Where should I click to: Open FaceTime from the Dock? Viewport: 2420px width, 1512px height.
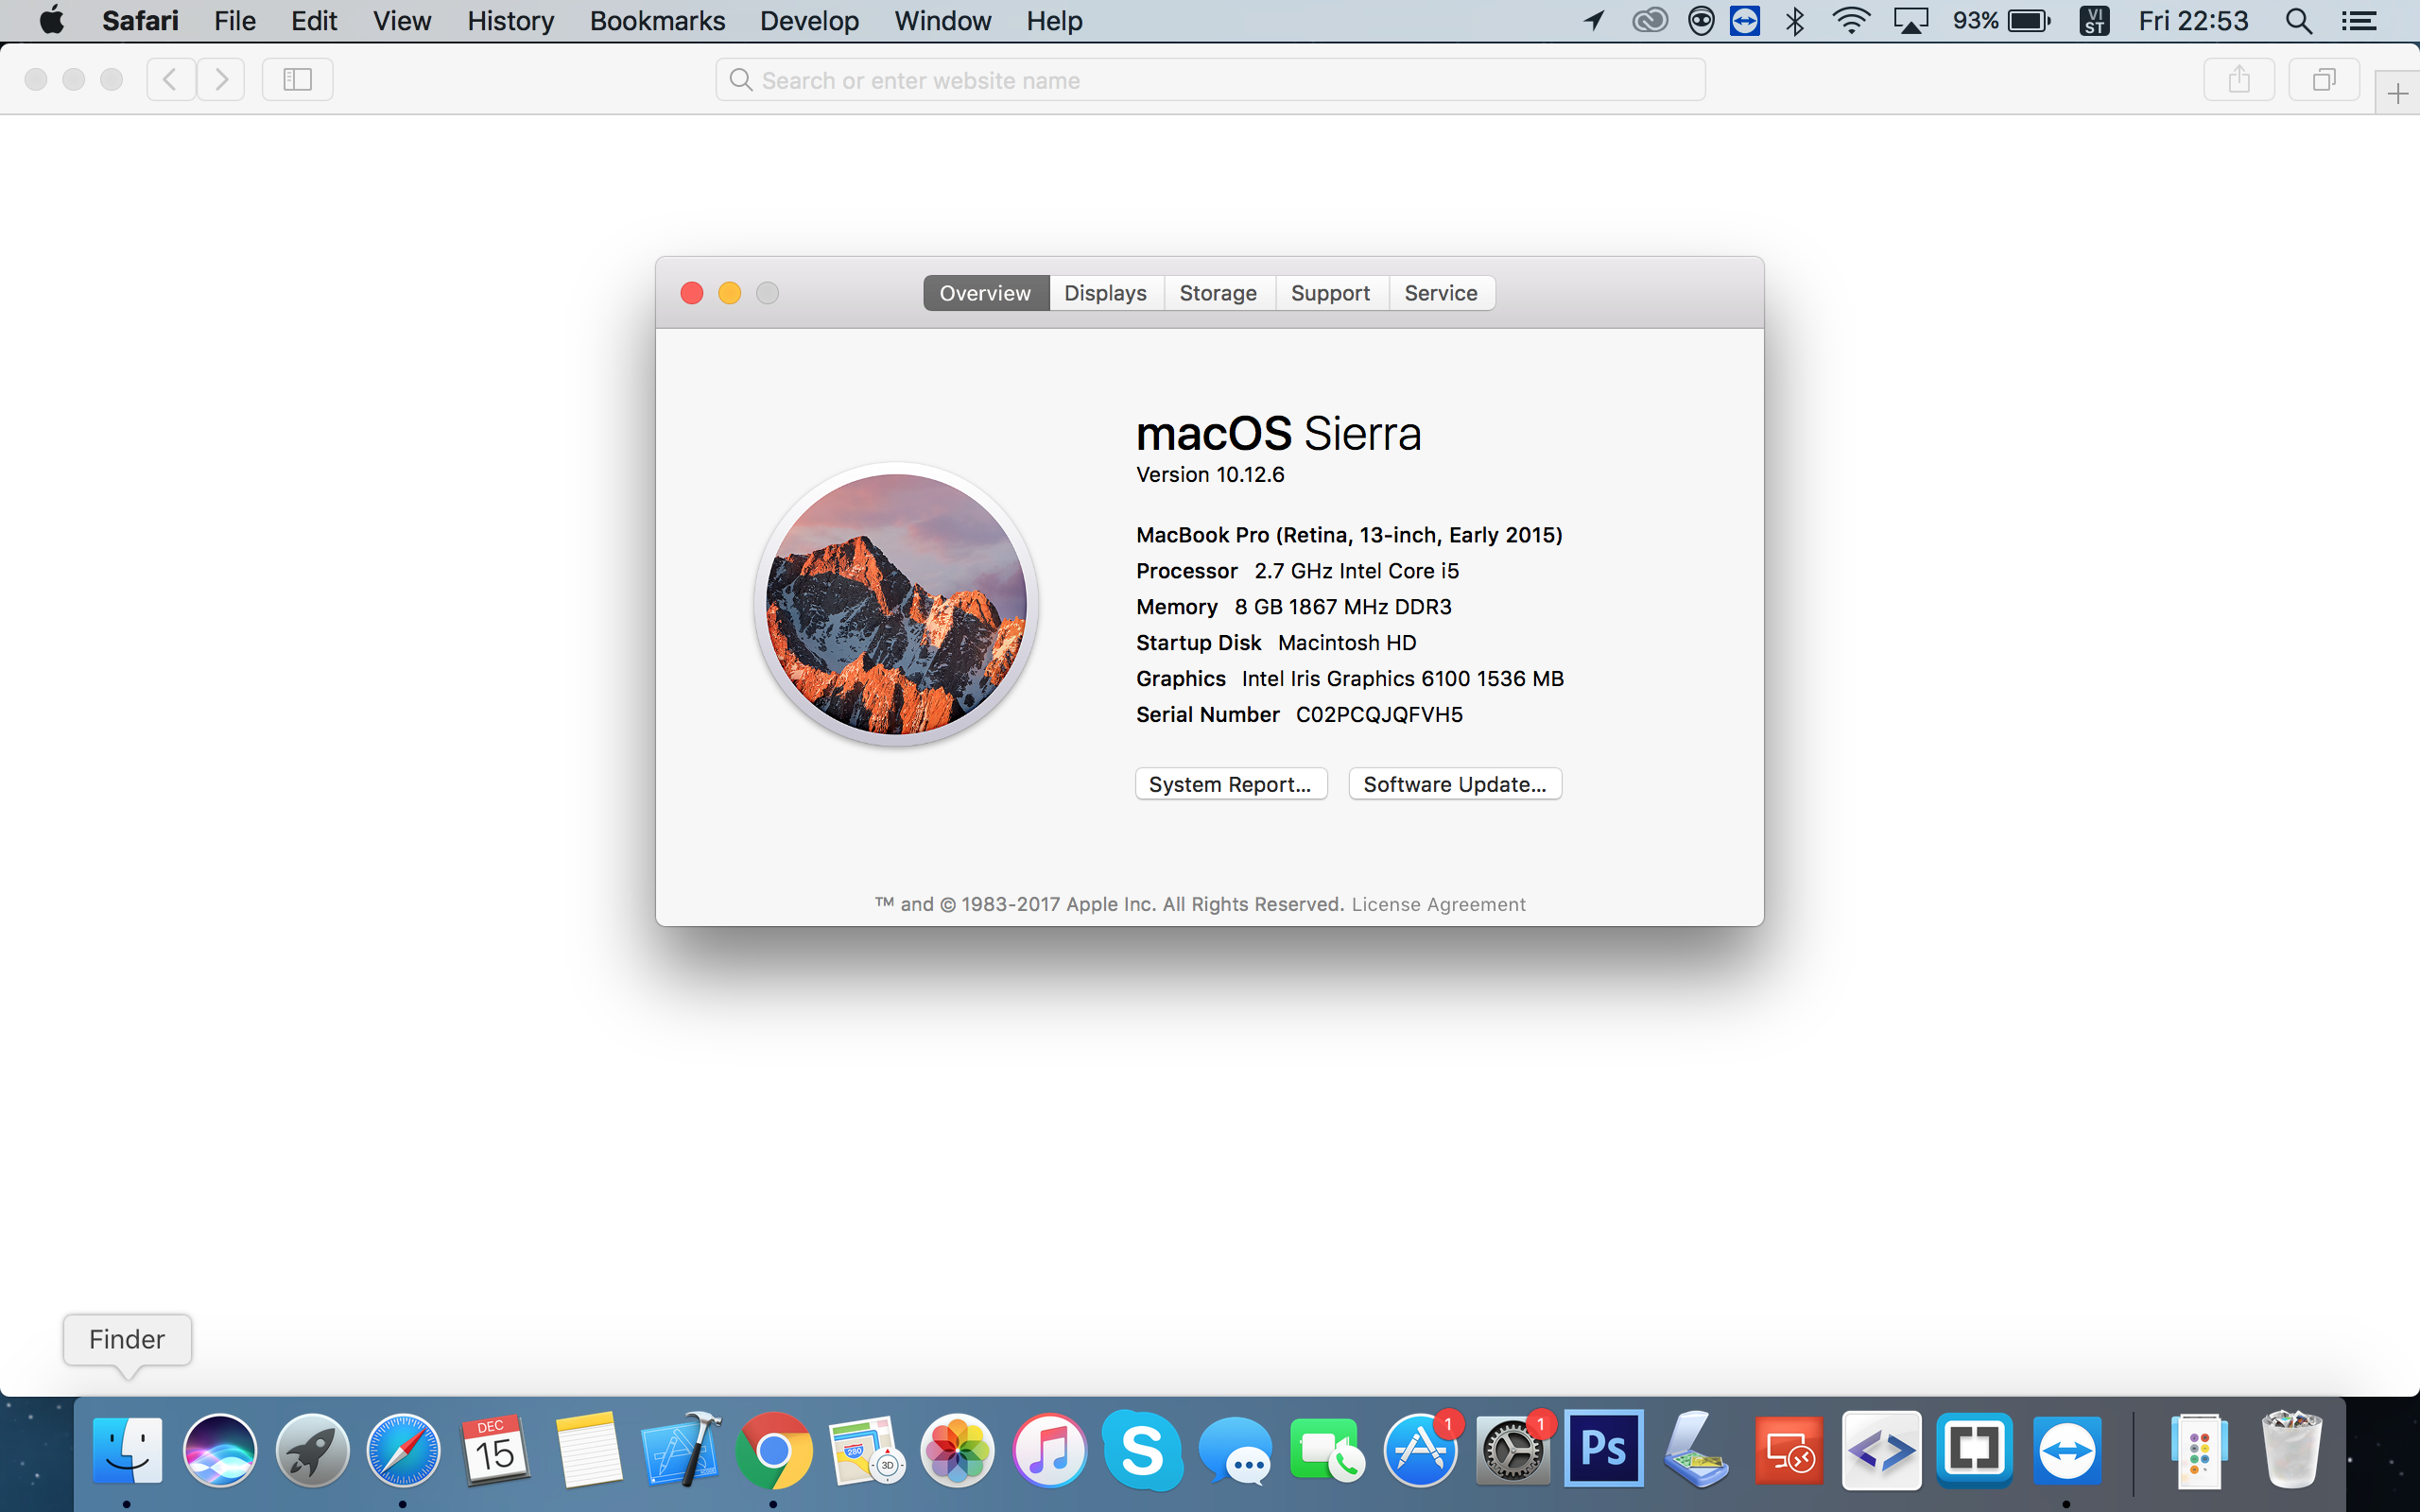1327,1450
